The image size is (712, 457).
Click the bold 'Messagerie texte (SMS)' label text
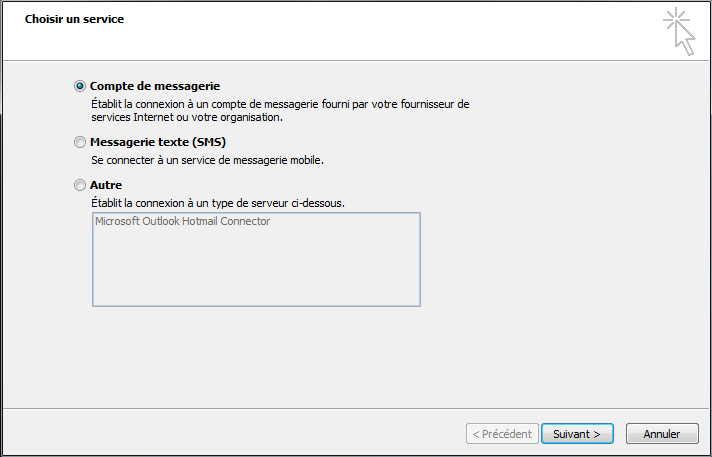click(158, 142)
